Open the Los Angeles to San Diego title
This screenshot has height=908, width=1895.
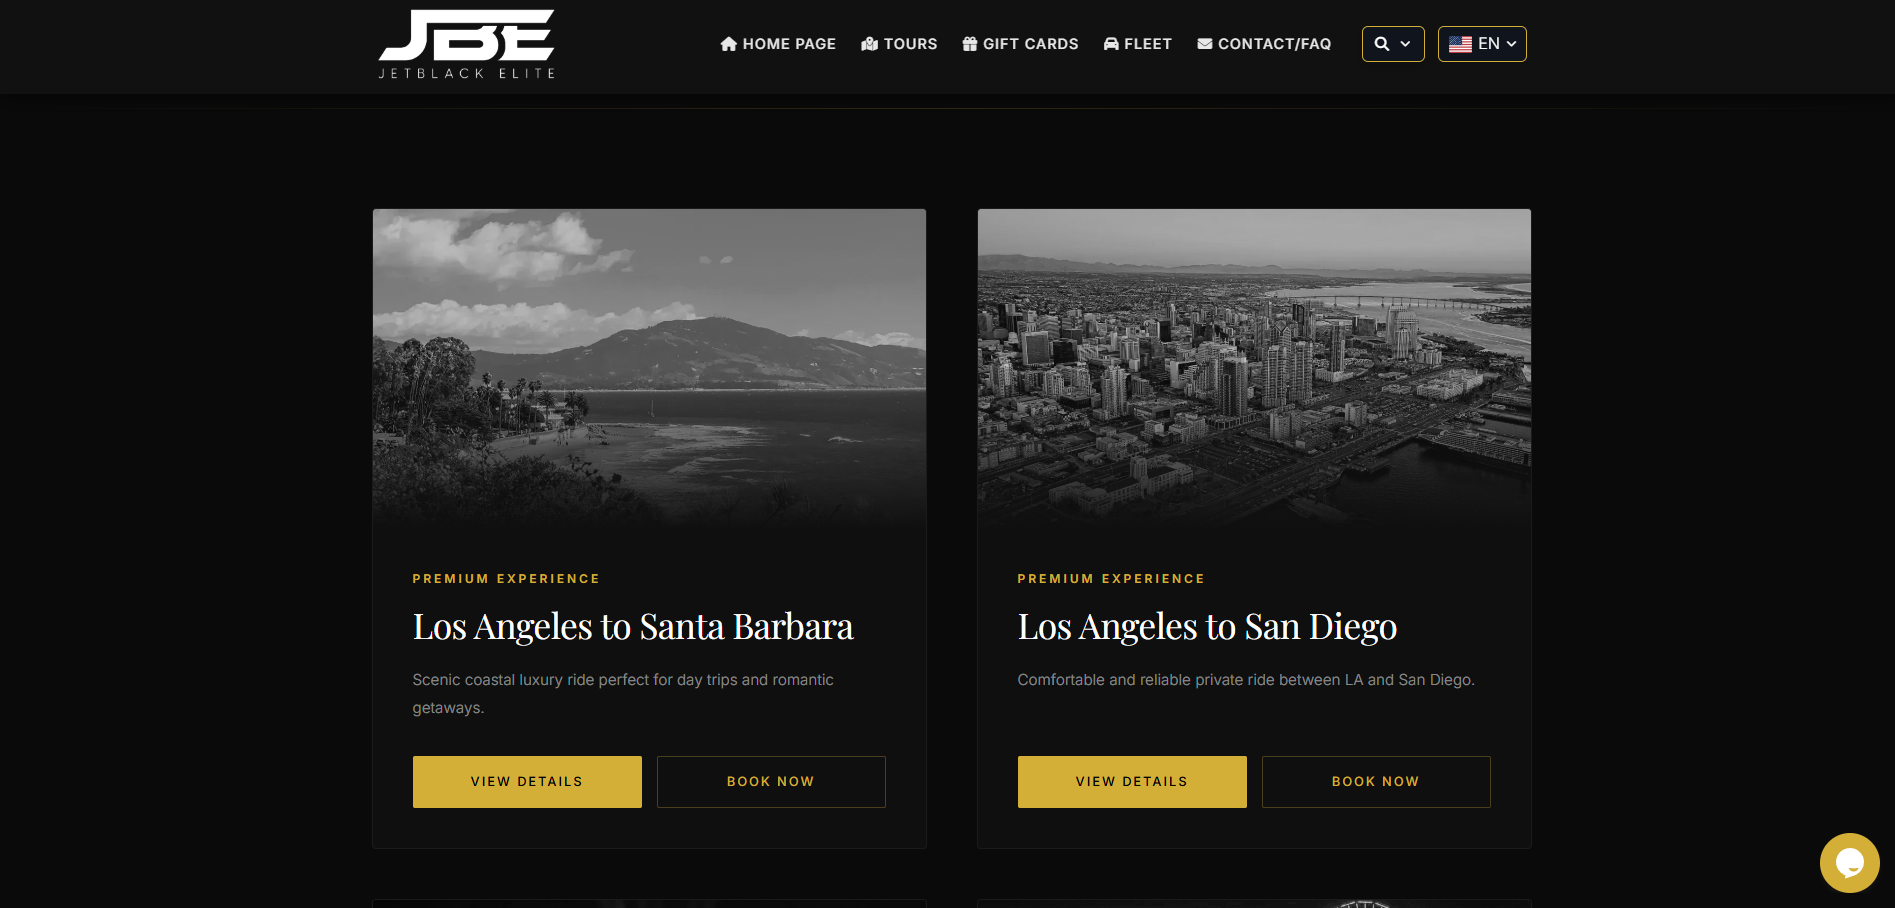pyautogui.click(x=1207, y=627)
